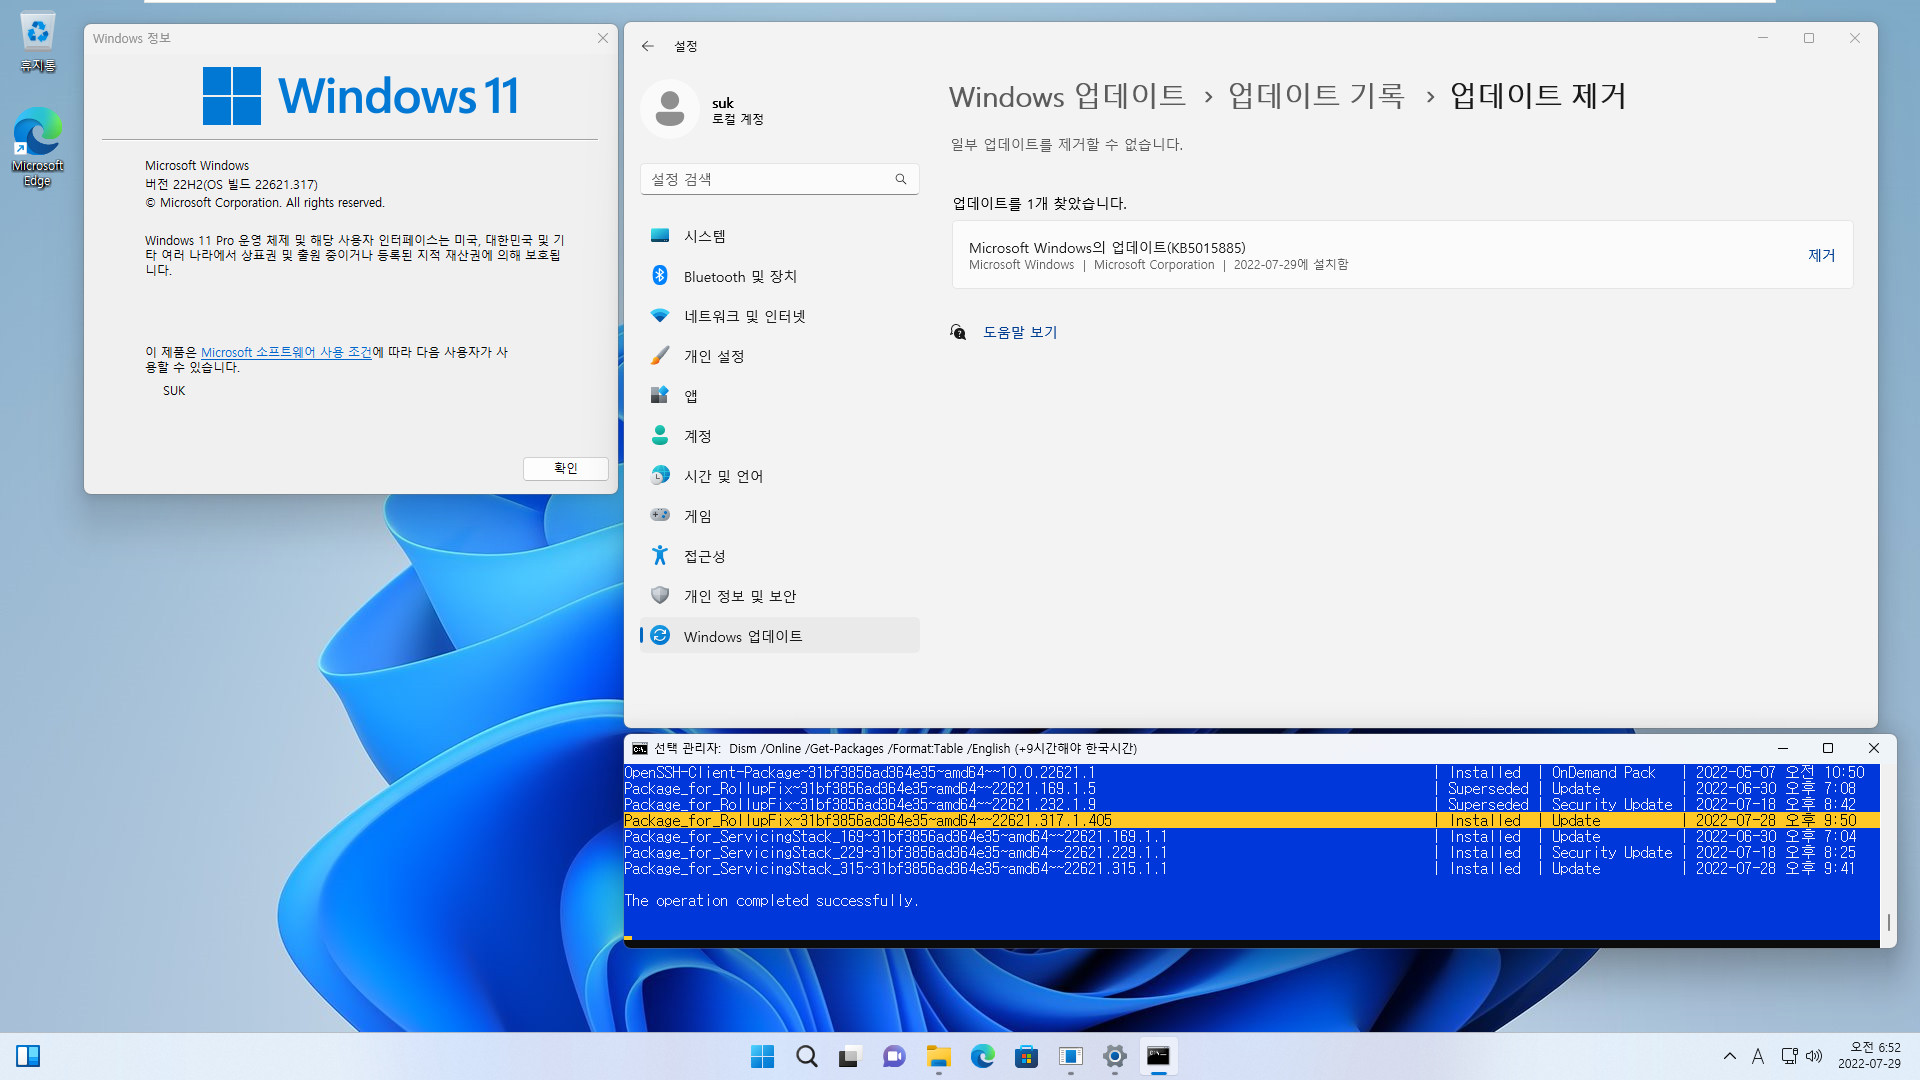
Task: Open the 앱 settings category
Action: pos(779,396)
